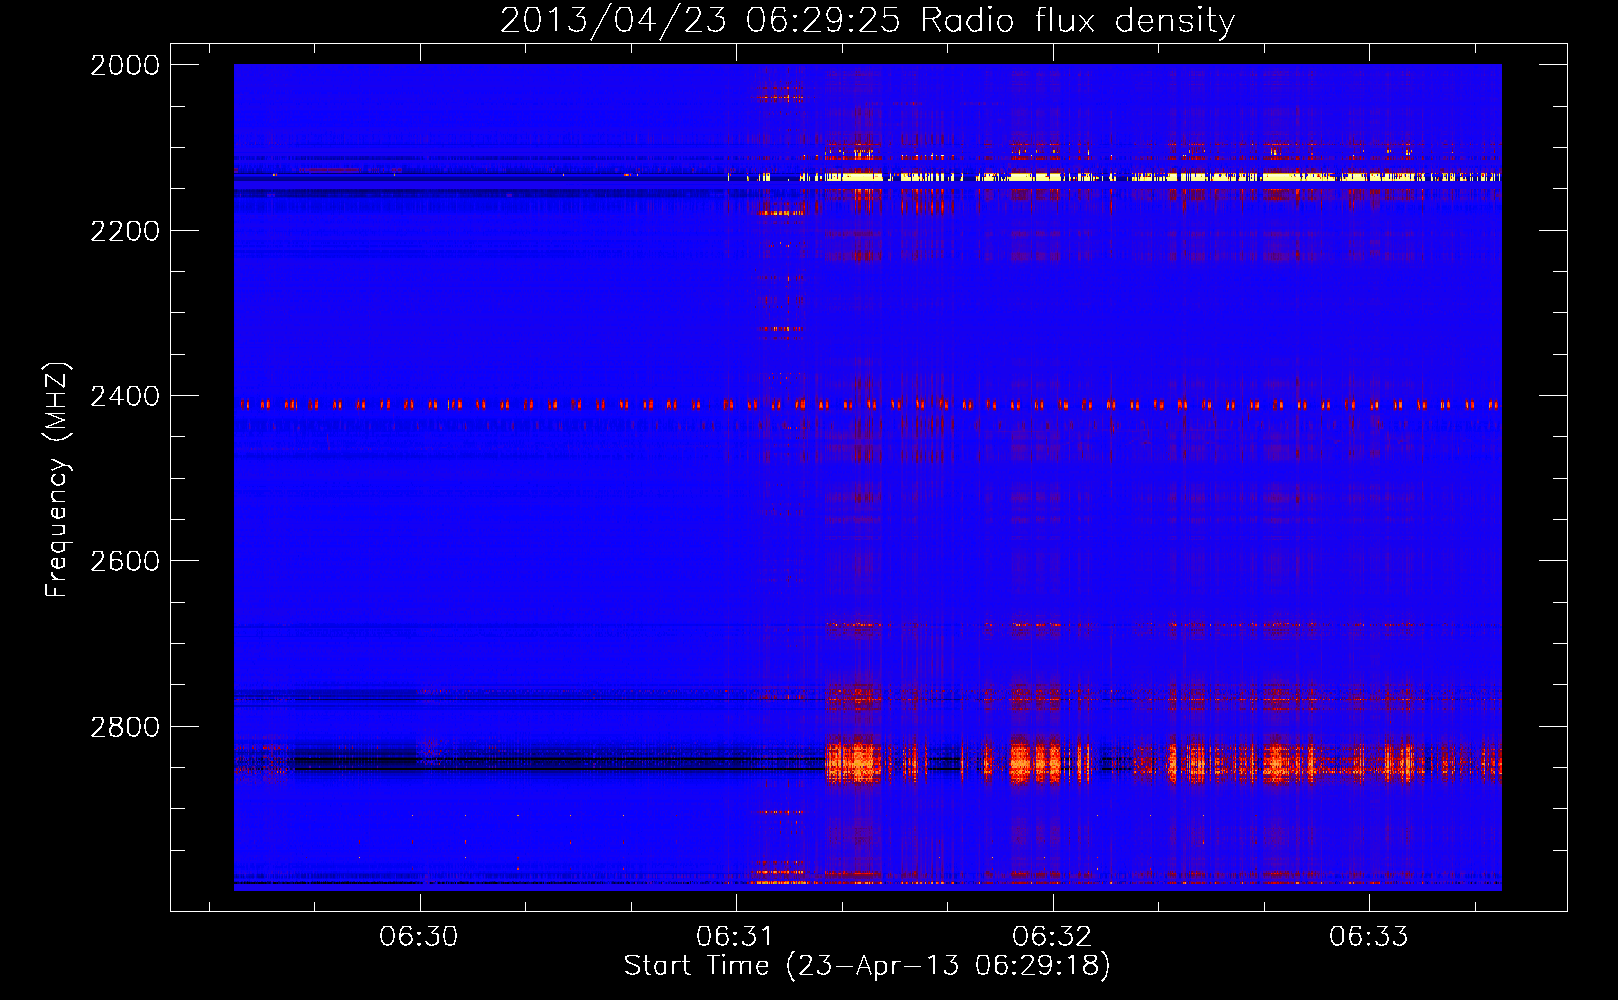Click the 2400 frequency tick label

point(125,396)
